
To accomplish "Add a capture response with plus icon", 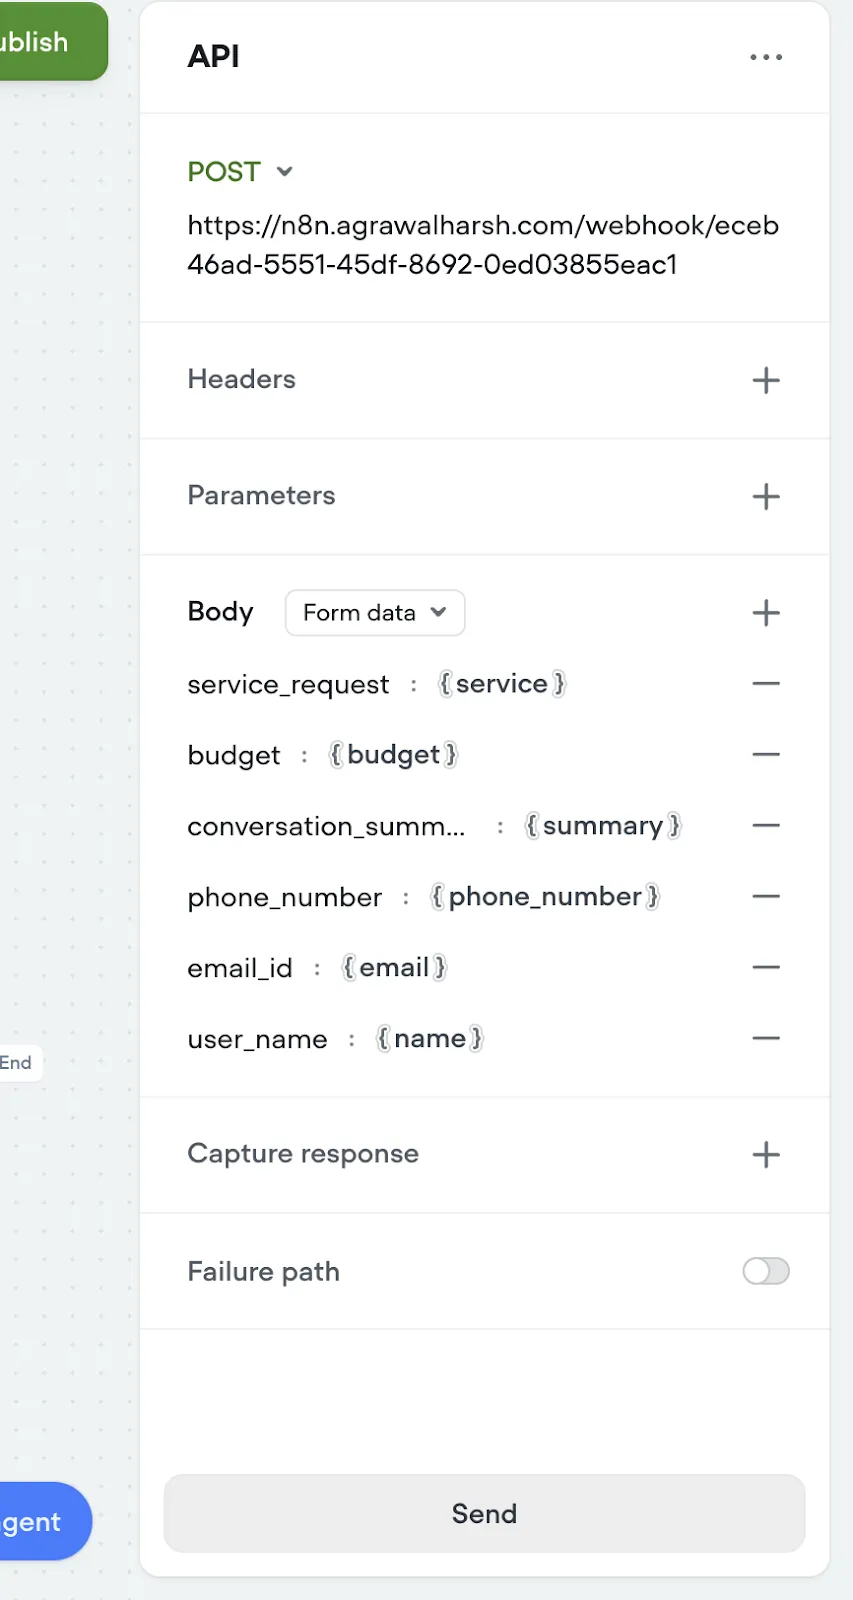I will [x=766, y=1154].
